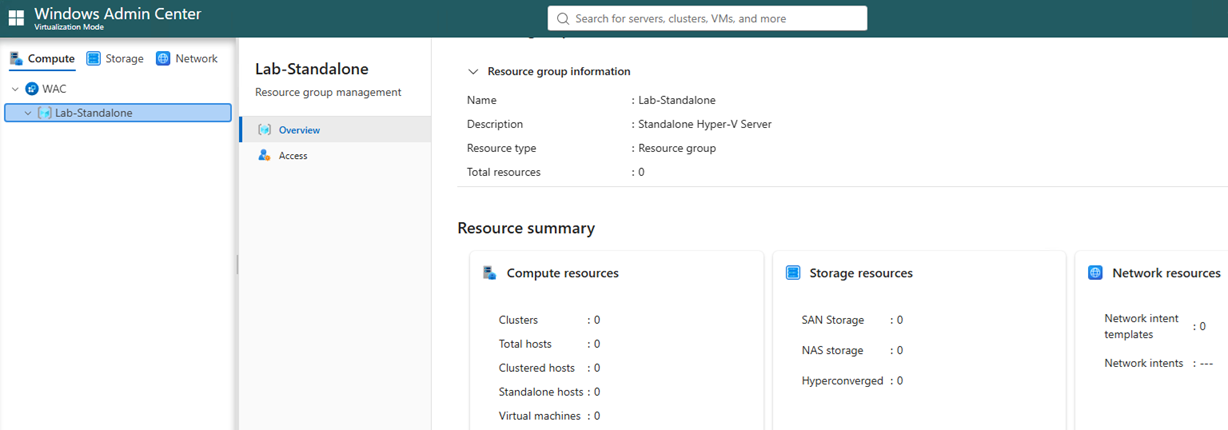The width and height of the screenshot is (1228, 430).
Task: Collapse the WAC tree node chevron
Action: [15, 89]
